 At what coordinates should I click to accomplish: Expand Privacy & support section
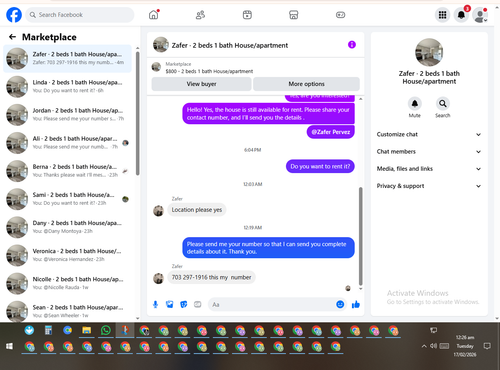[429, 186]
